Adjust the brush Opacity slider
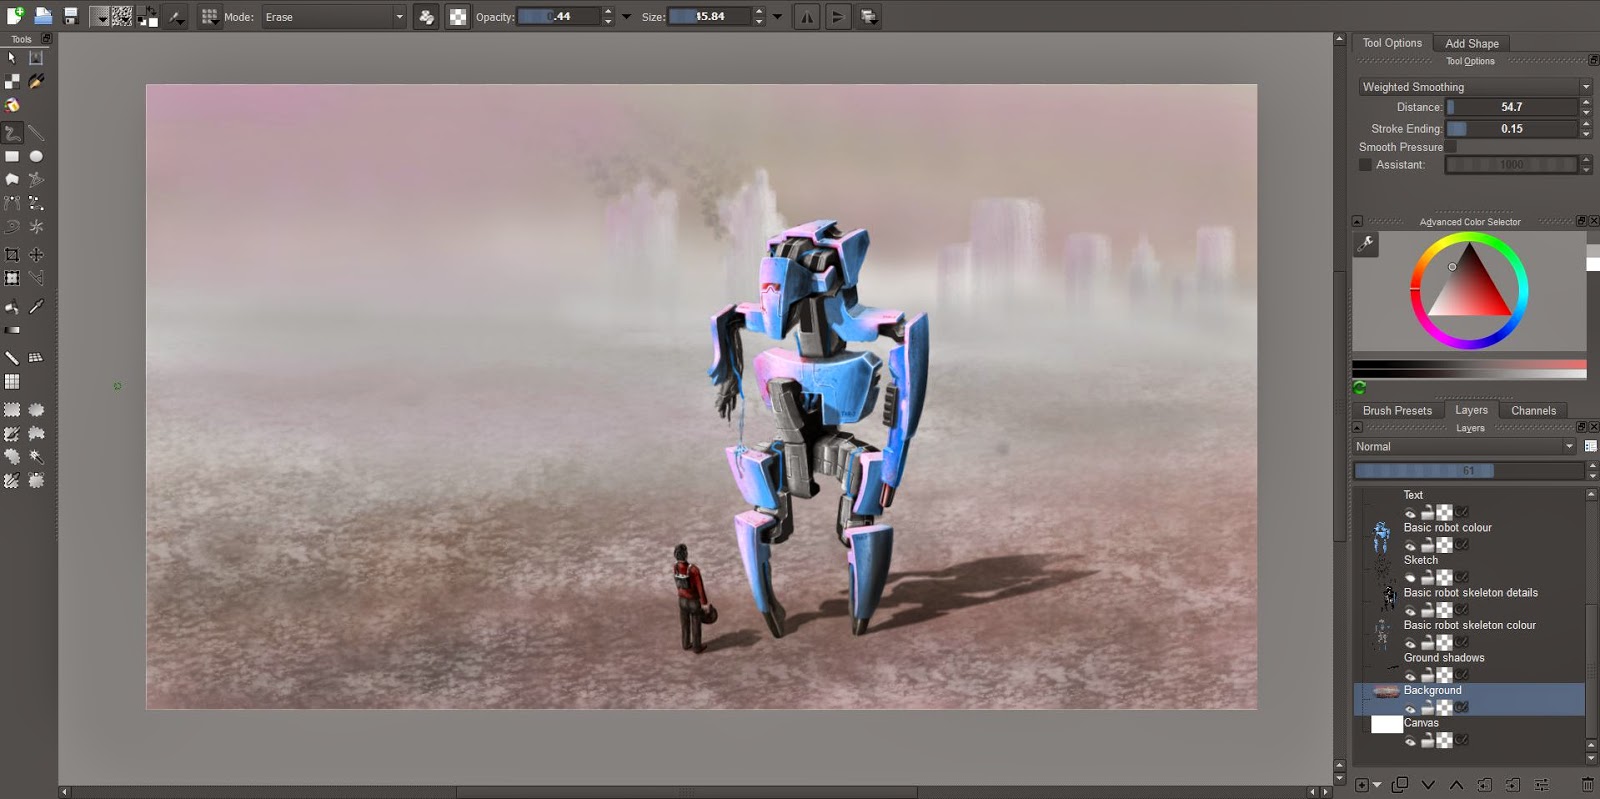This screenshot has height=799, width=1600. point(559,16)
